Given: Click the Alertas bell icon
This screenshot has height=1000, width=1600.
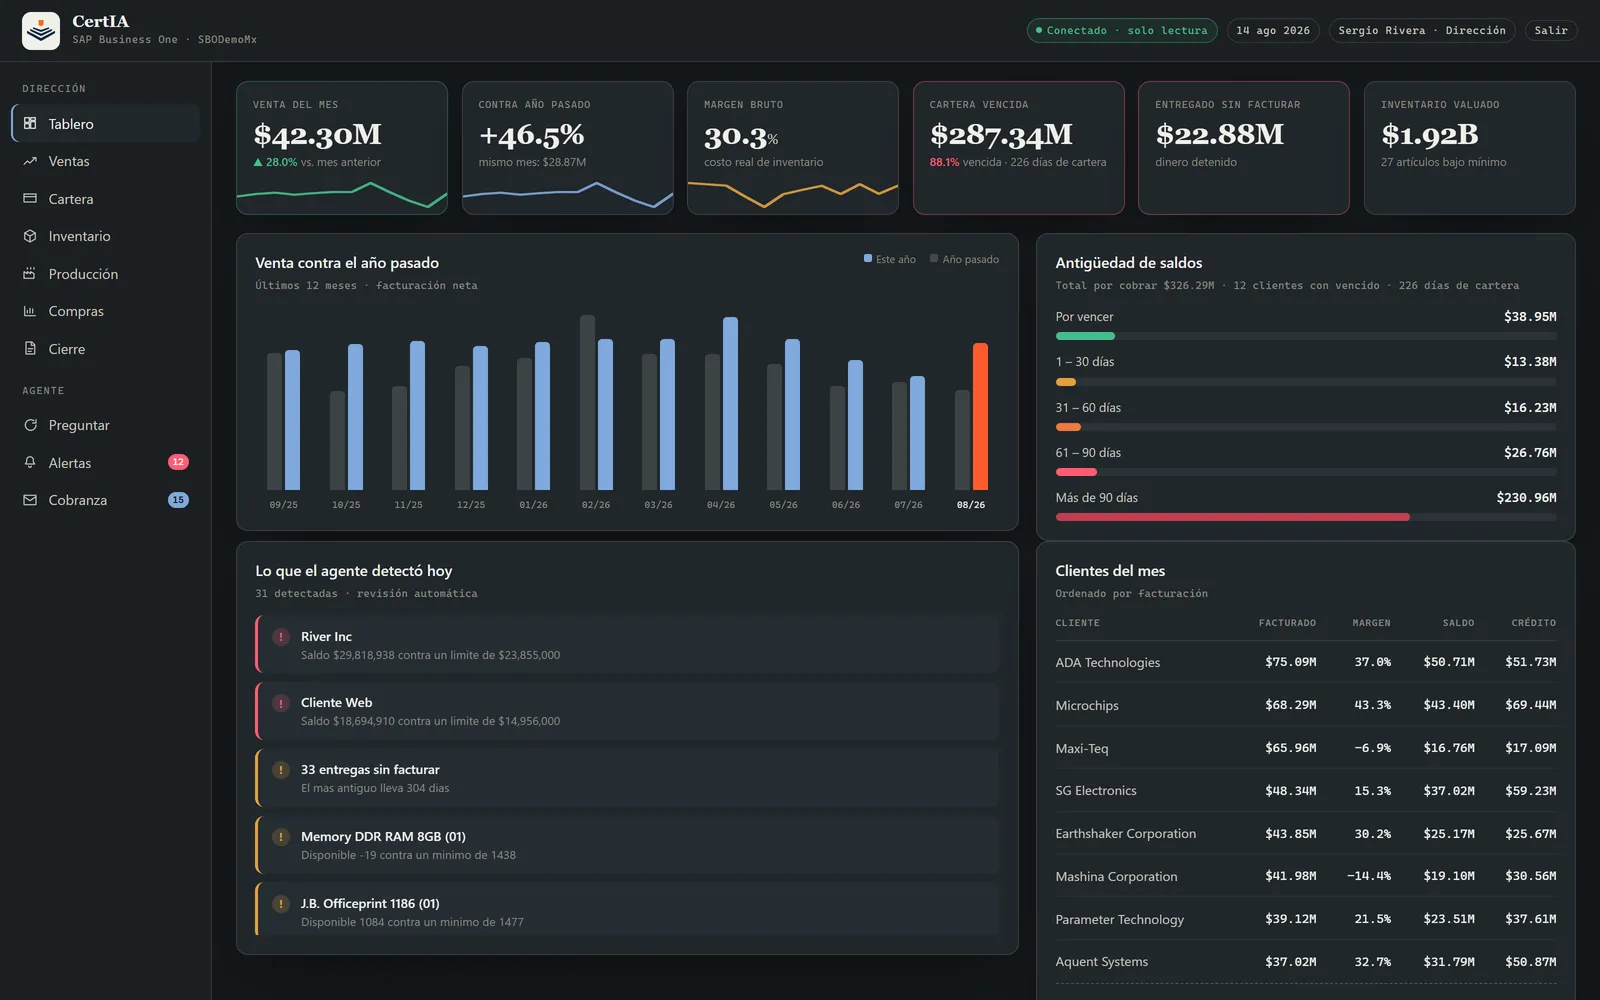Looking at the screenshot, I should coord(30,463).
